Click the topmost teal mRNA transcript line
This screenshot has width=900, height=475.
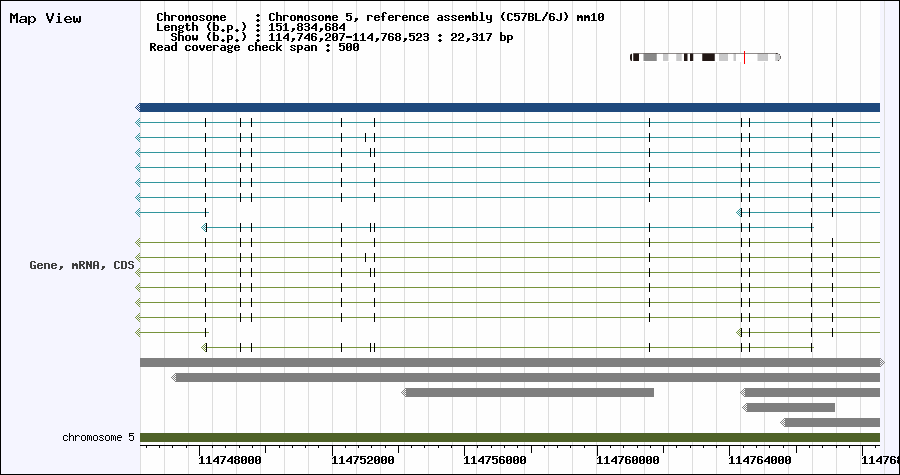[507, 122]
